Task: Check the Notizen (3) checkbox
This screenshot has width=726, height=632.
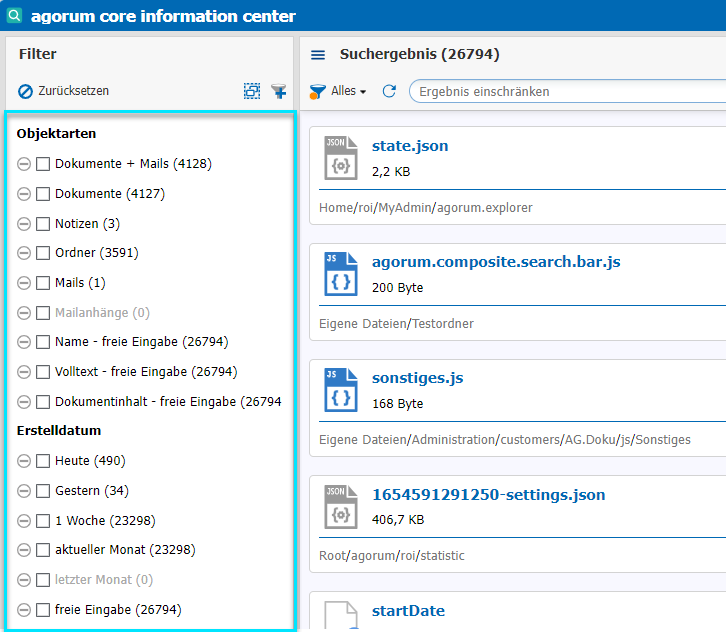Action: [43, 224]
